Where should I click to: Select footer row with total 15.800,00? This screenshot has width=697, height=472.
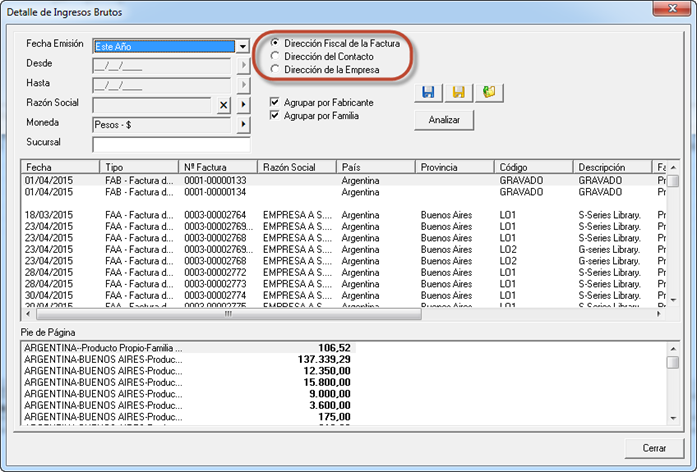click(x=188, y=383)
